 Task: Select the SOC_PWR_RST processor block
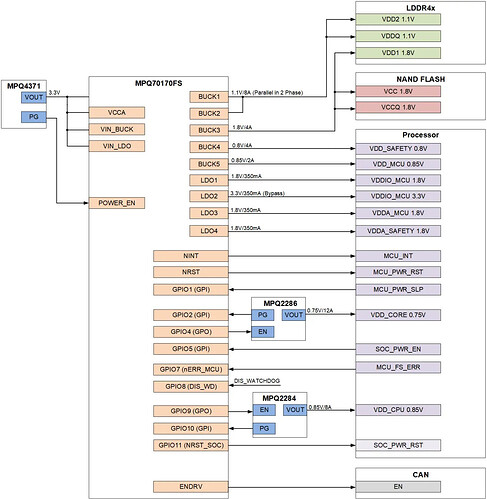click(x=398, y=445)
